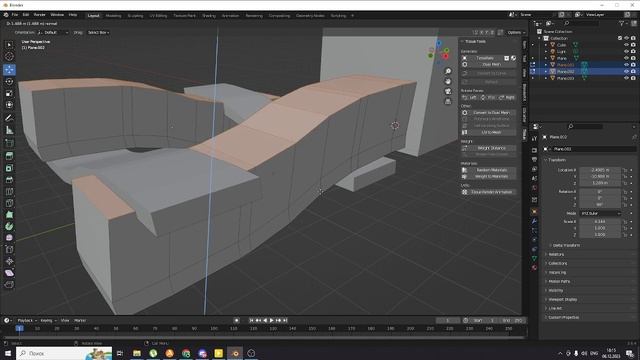This screenshot has height=360, width=640.
Task: Collapse the Transform panel
Action: click(556, 160)
